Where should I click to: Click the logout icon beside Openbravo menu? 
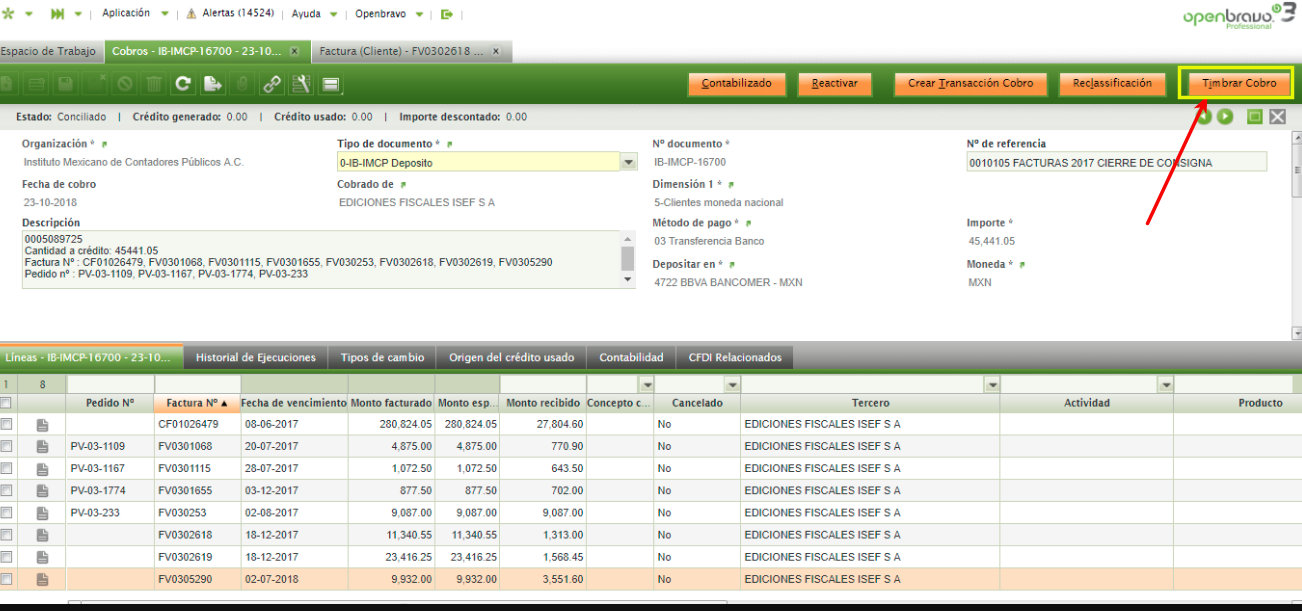click(447, 14)
